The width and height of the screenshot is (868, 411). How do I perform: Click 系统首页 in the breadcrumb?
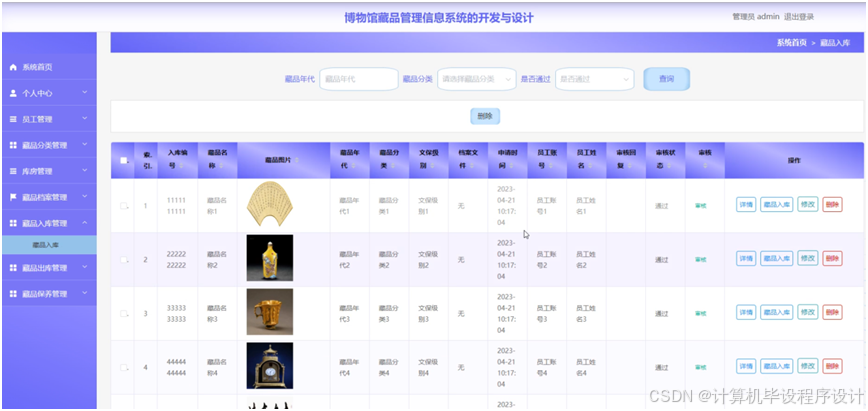pyautogui.click(x=792, y=43)
